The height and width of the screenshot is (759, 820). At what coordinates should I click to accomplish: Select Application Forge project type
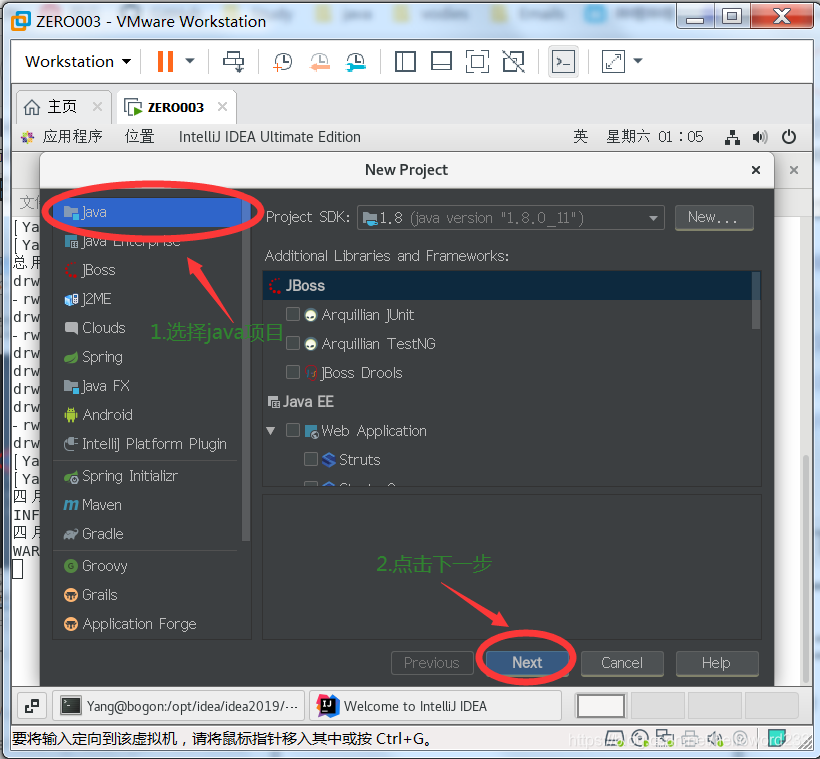pos(147,624)
